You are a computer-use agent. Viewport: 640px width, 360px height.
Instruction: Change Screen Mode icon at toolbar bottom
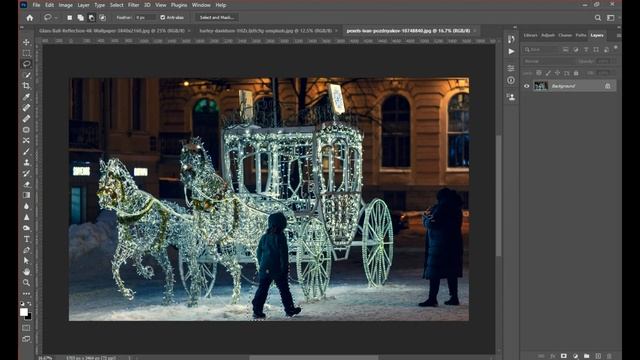pos(26,339)
